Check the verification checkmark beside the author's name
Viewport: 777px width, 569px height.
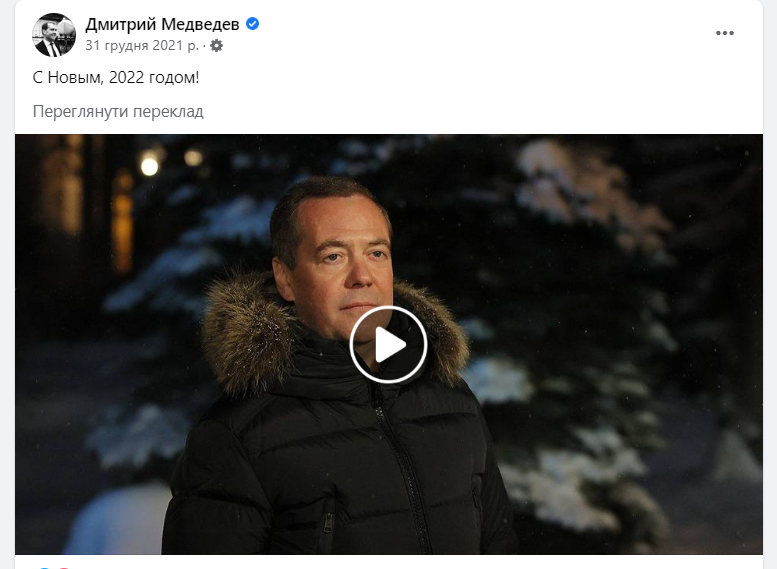point(252,23)
